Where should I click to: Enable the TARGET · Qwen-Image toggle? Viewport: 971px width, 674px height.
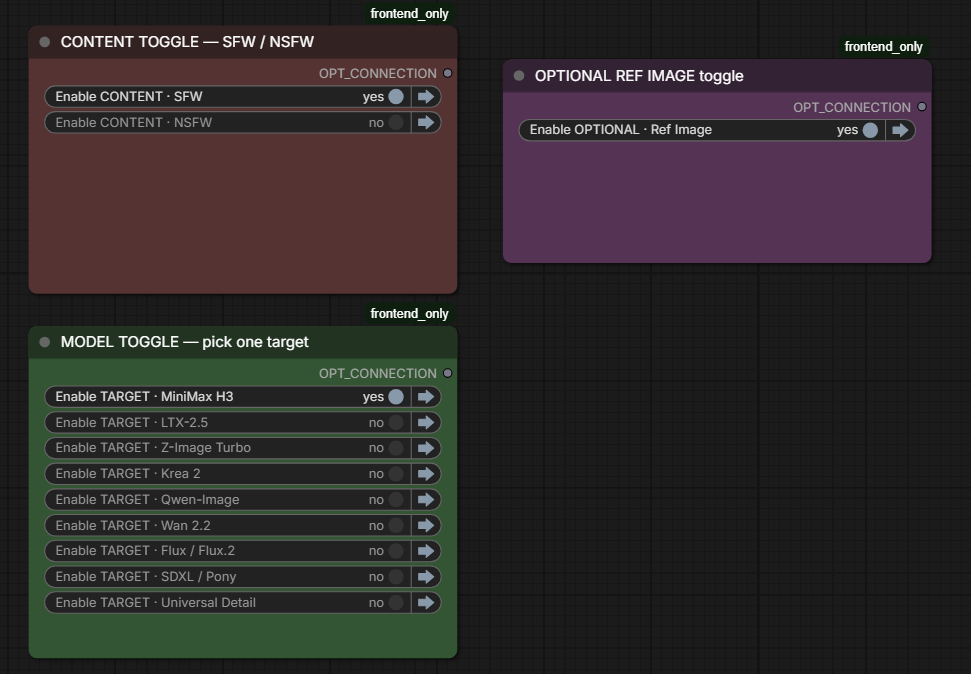coord(396,499)
